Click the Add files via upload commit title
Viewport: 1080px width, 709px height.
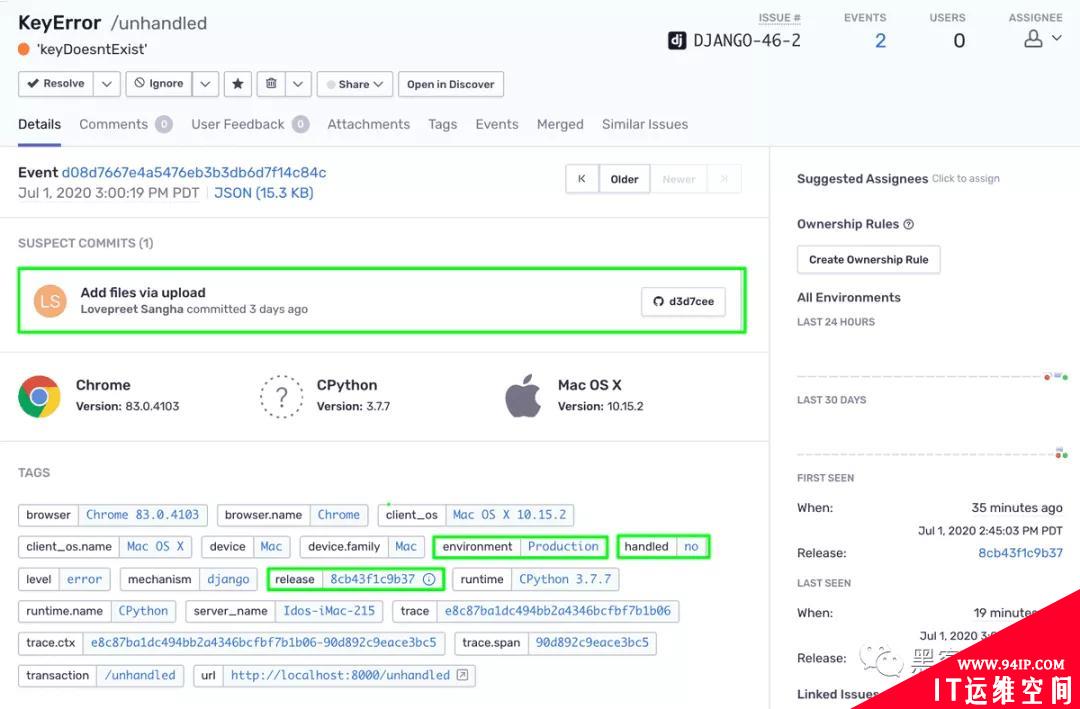(x=143, y=293)
